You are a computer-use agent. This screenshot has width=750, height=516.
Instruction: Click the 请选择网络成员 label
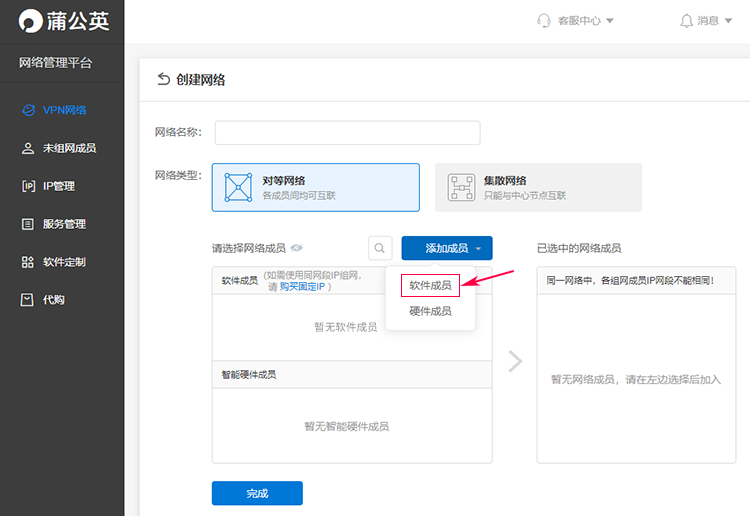[x=249, y=248]
